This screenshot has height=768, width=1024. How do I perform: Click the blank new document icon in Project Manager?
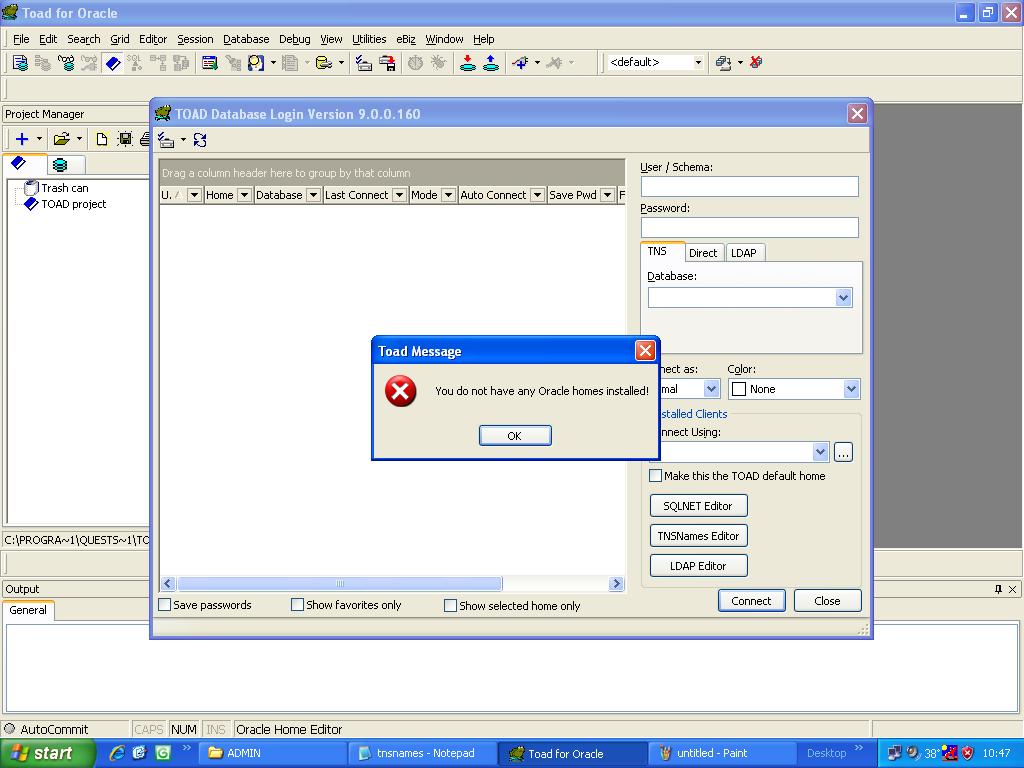pyautogui.click(x=101, y=138)
